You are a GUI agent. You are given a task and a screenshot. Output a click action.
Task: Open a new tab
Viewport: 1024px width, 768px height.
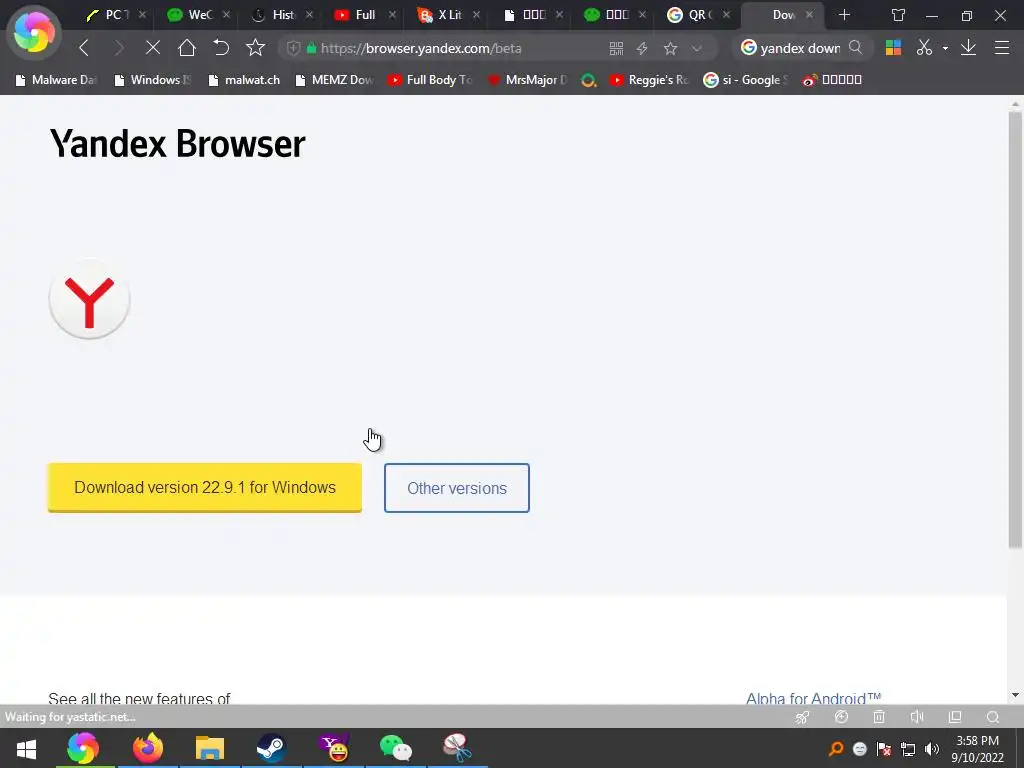pyautogui.click(x=844, y=14)
